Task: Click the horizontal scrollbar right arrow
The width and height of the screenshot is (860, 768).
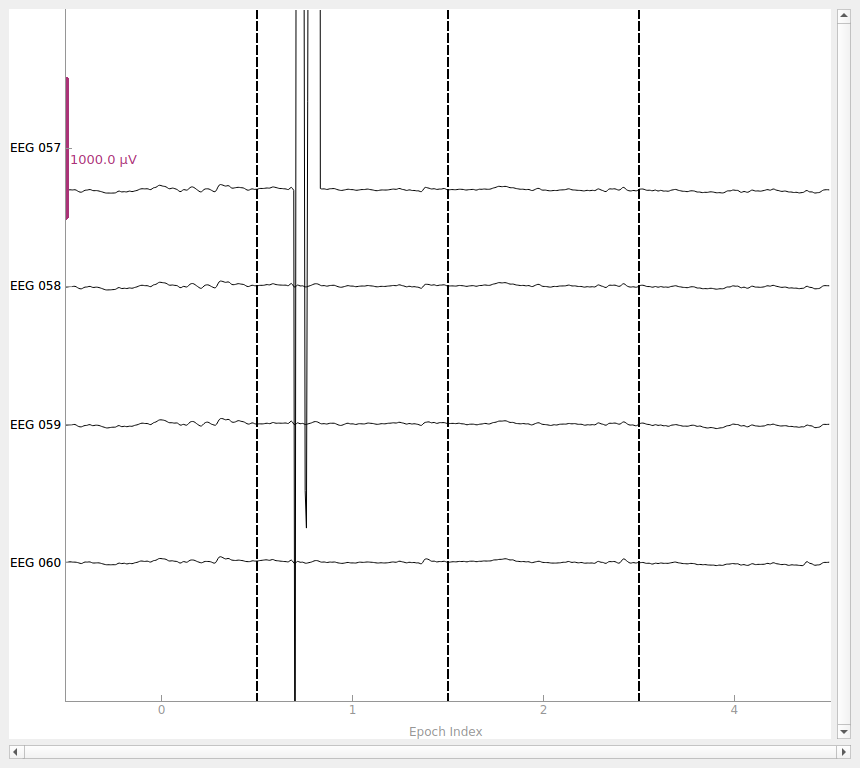Action: click(x=844, y=752)
